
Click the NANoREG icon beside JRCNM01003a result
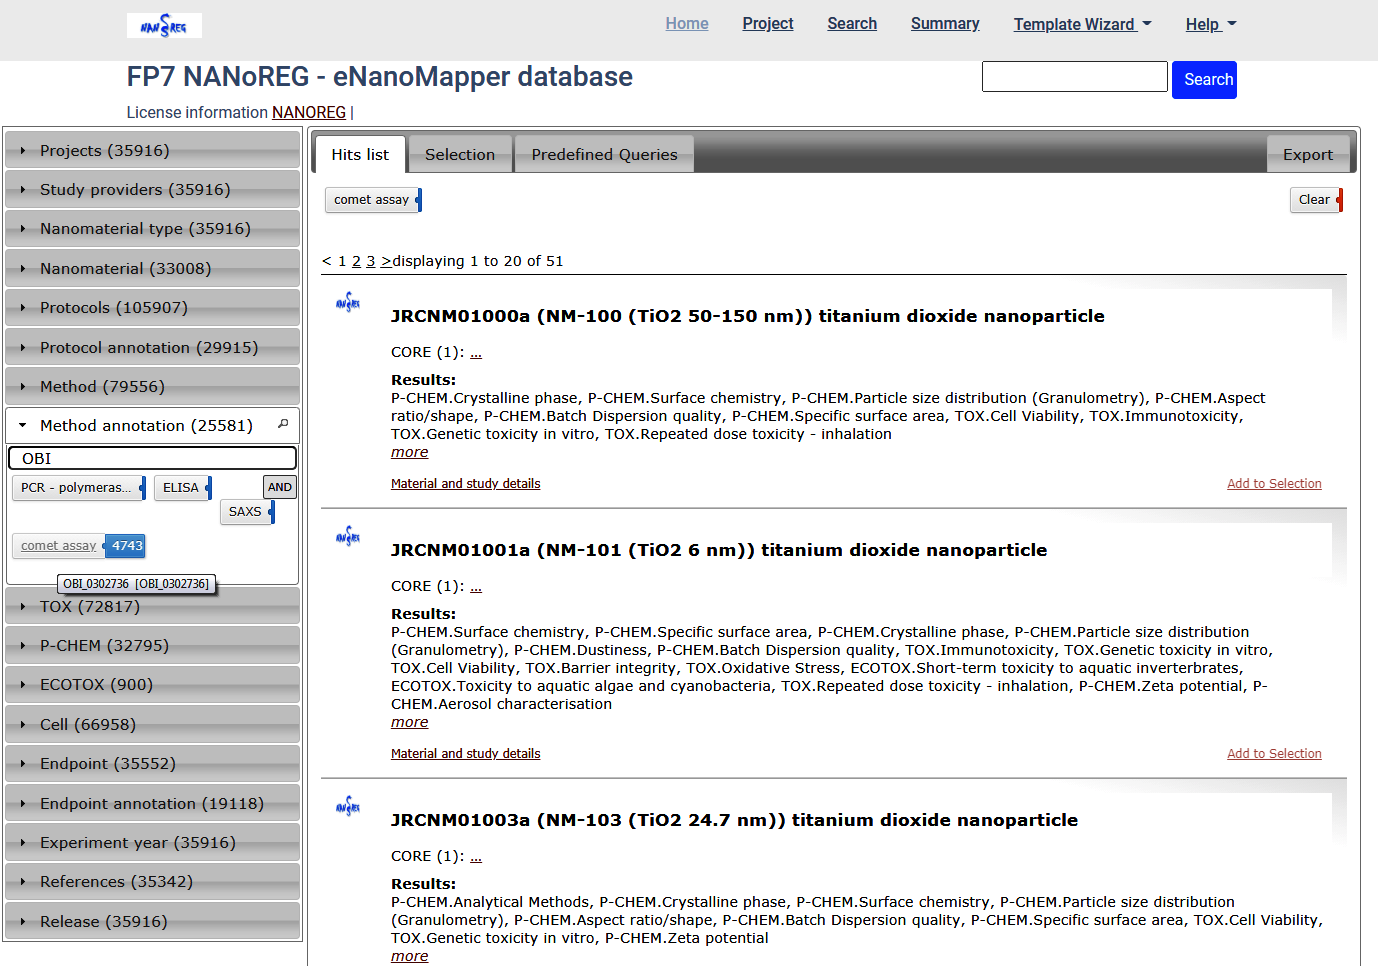click(348, 807)
